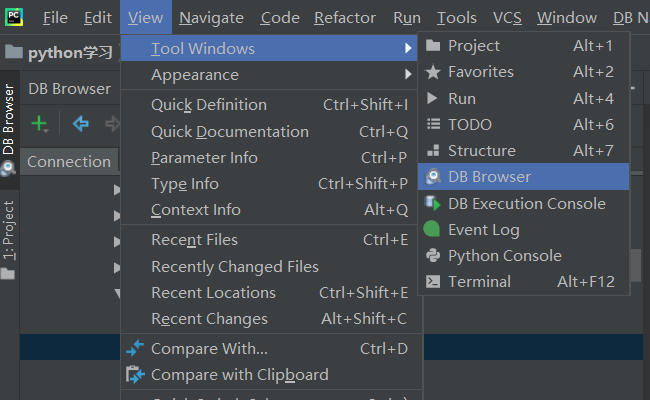Click Compare with Clipboard menu item

coord(239,375)
